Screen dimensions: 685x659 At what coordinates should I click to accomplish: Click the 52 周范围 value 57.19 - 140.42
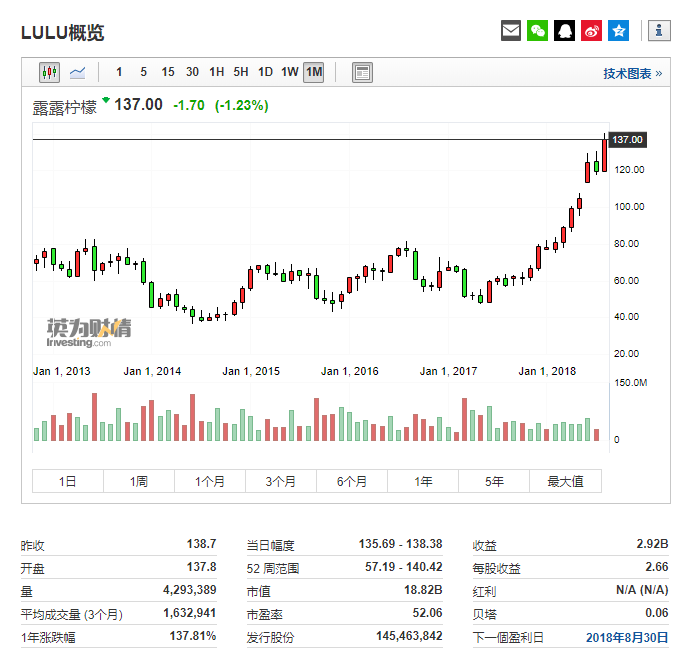pos(404,567)
